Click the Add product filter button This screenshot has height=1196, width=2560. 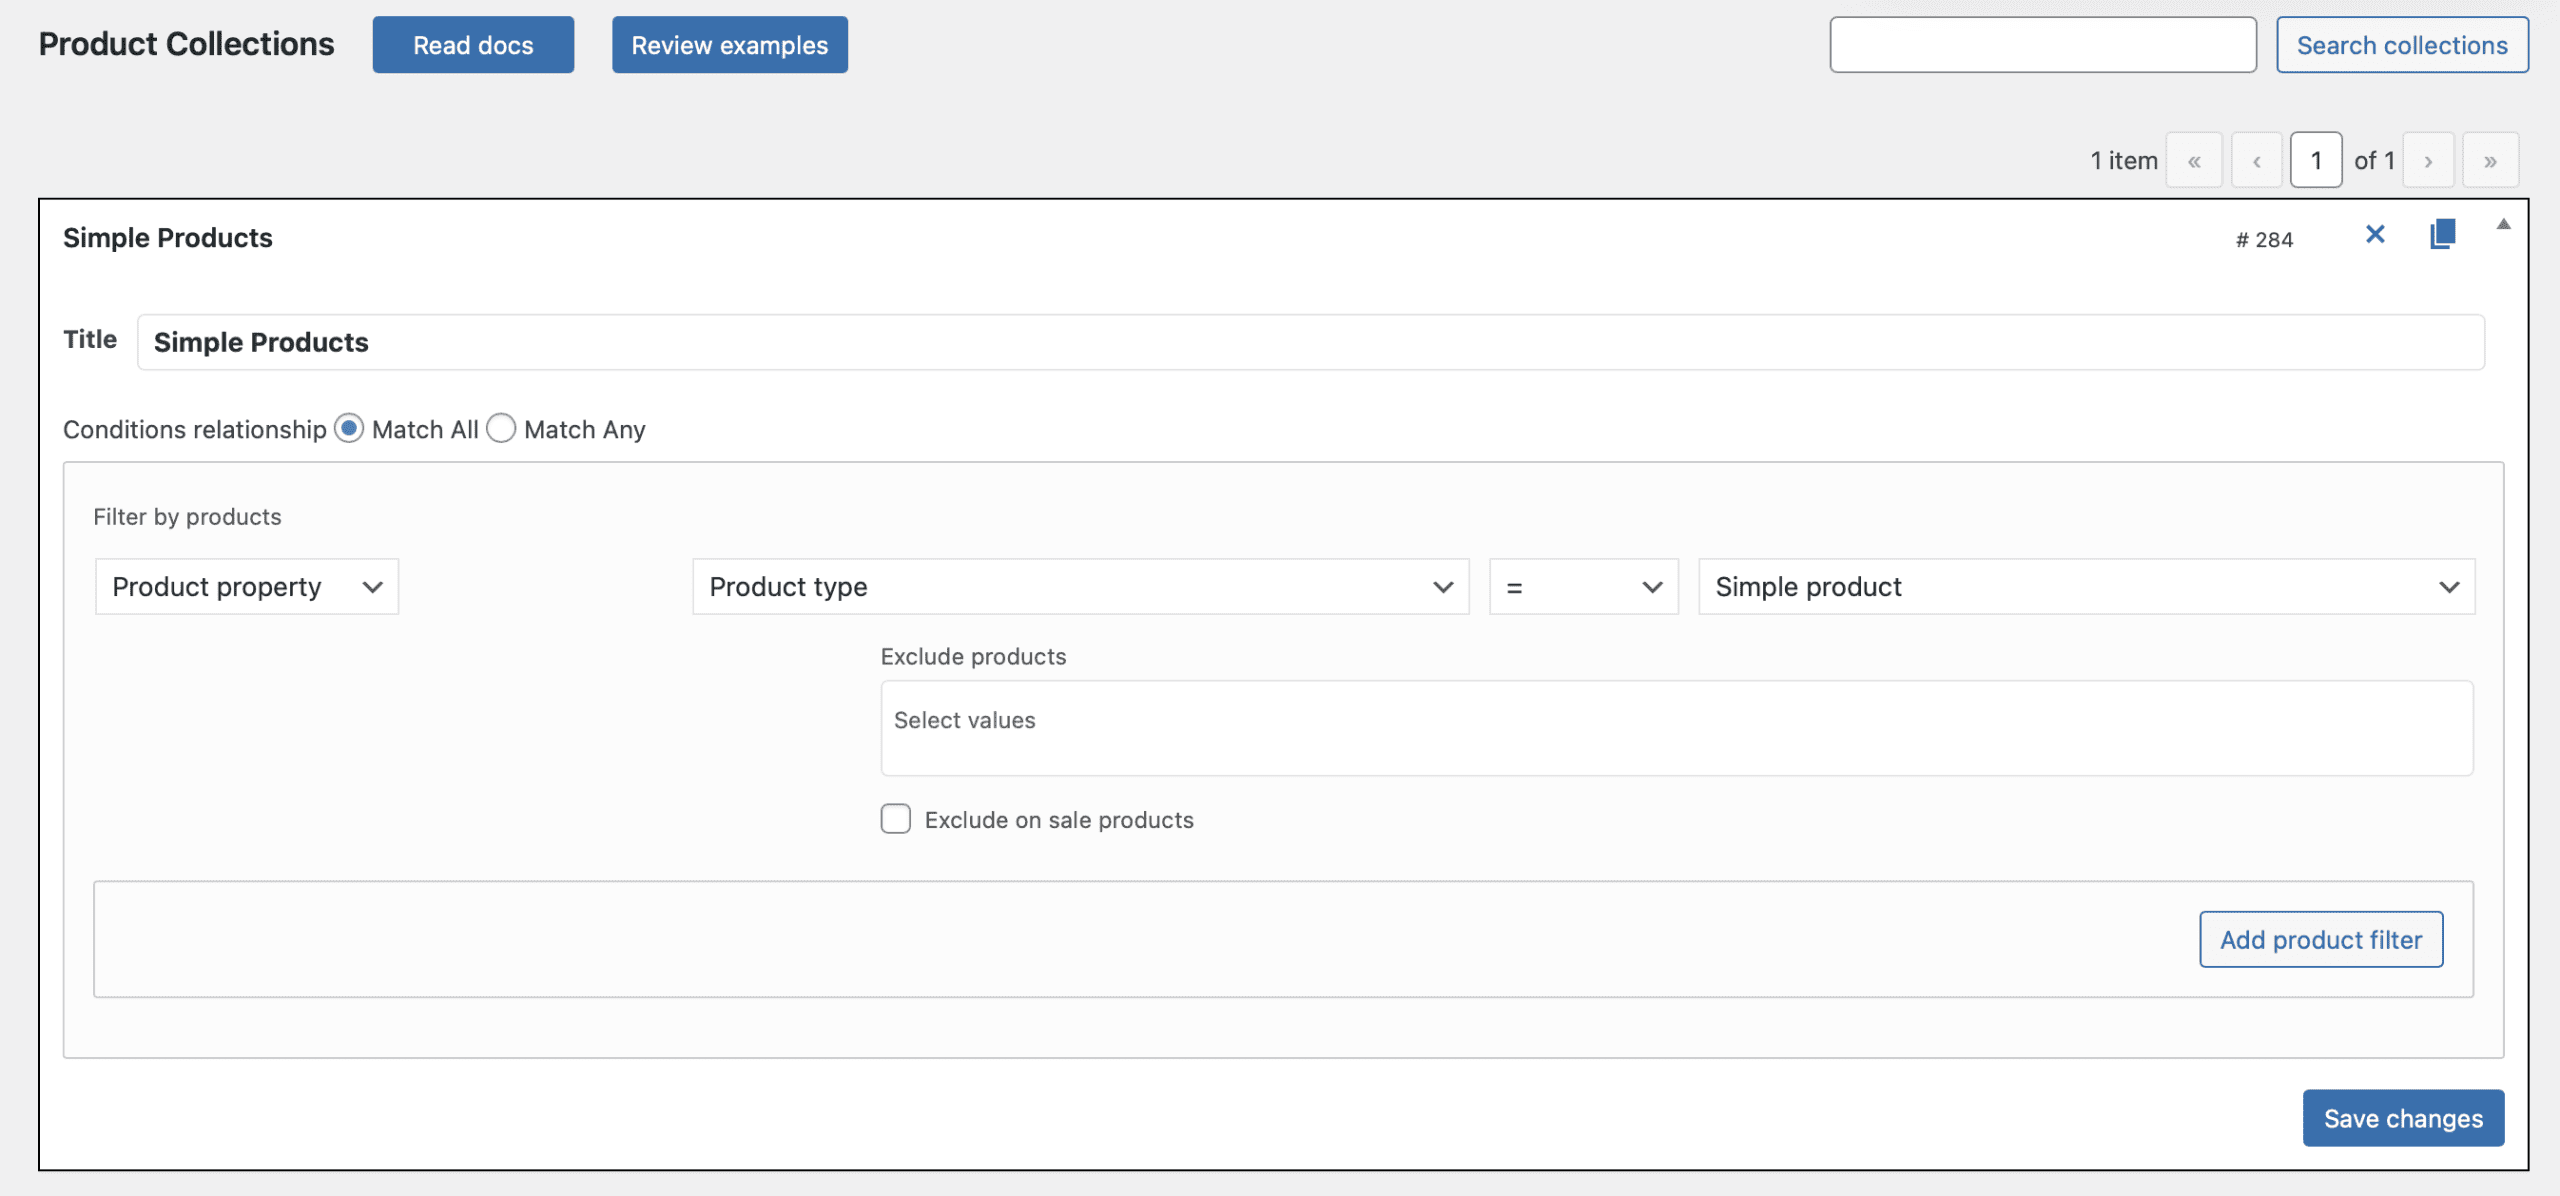(x=2321, y=939)
